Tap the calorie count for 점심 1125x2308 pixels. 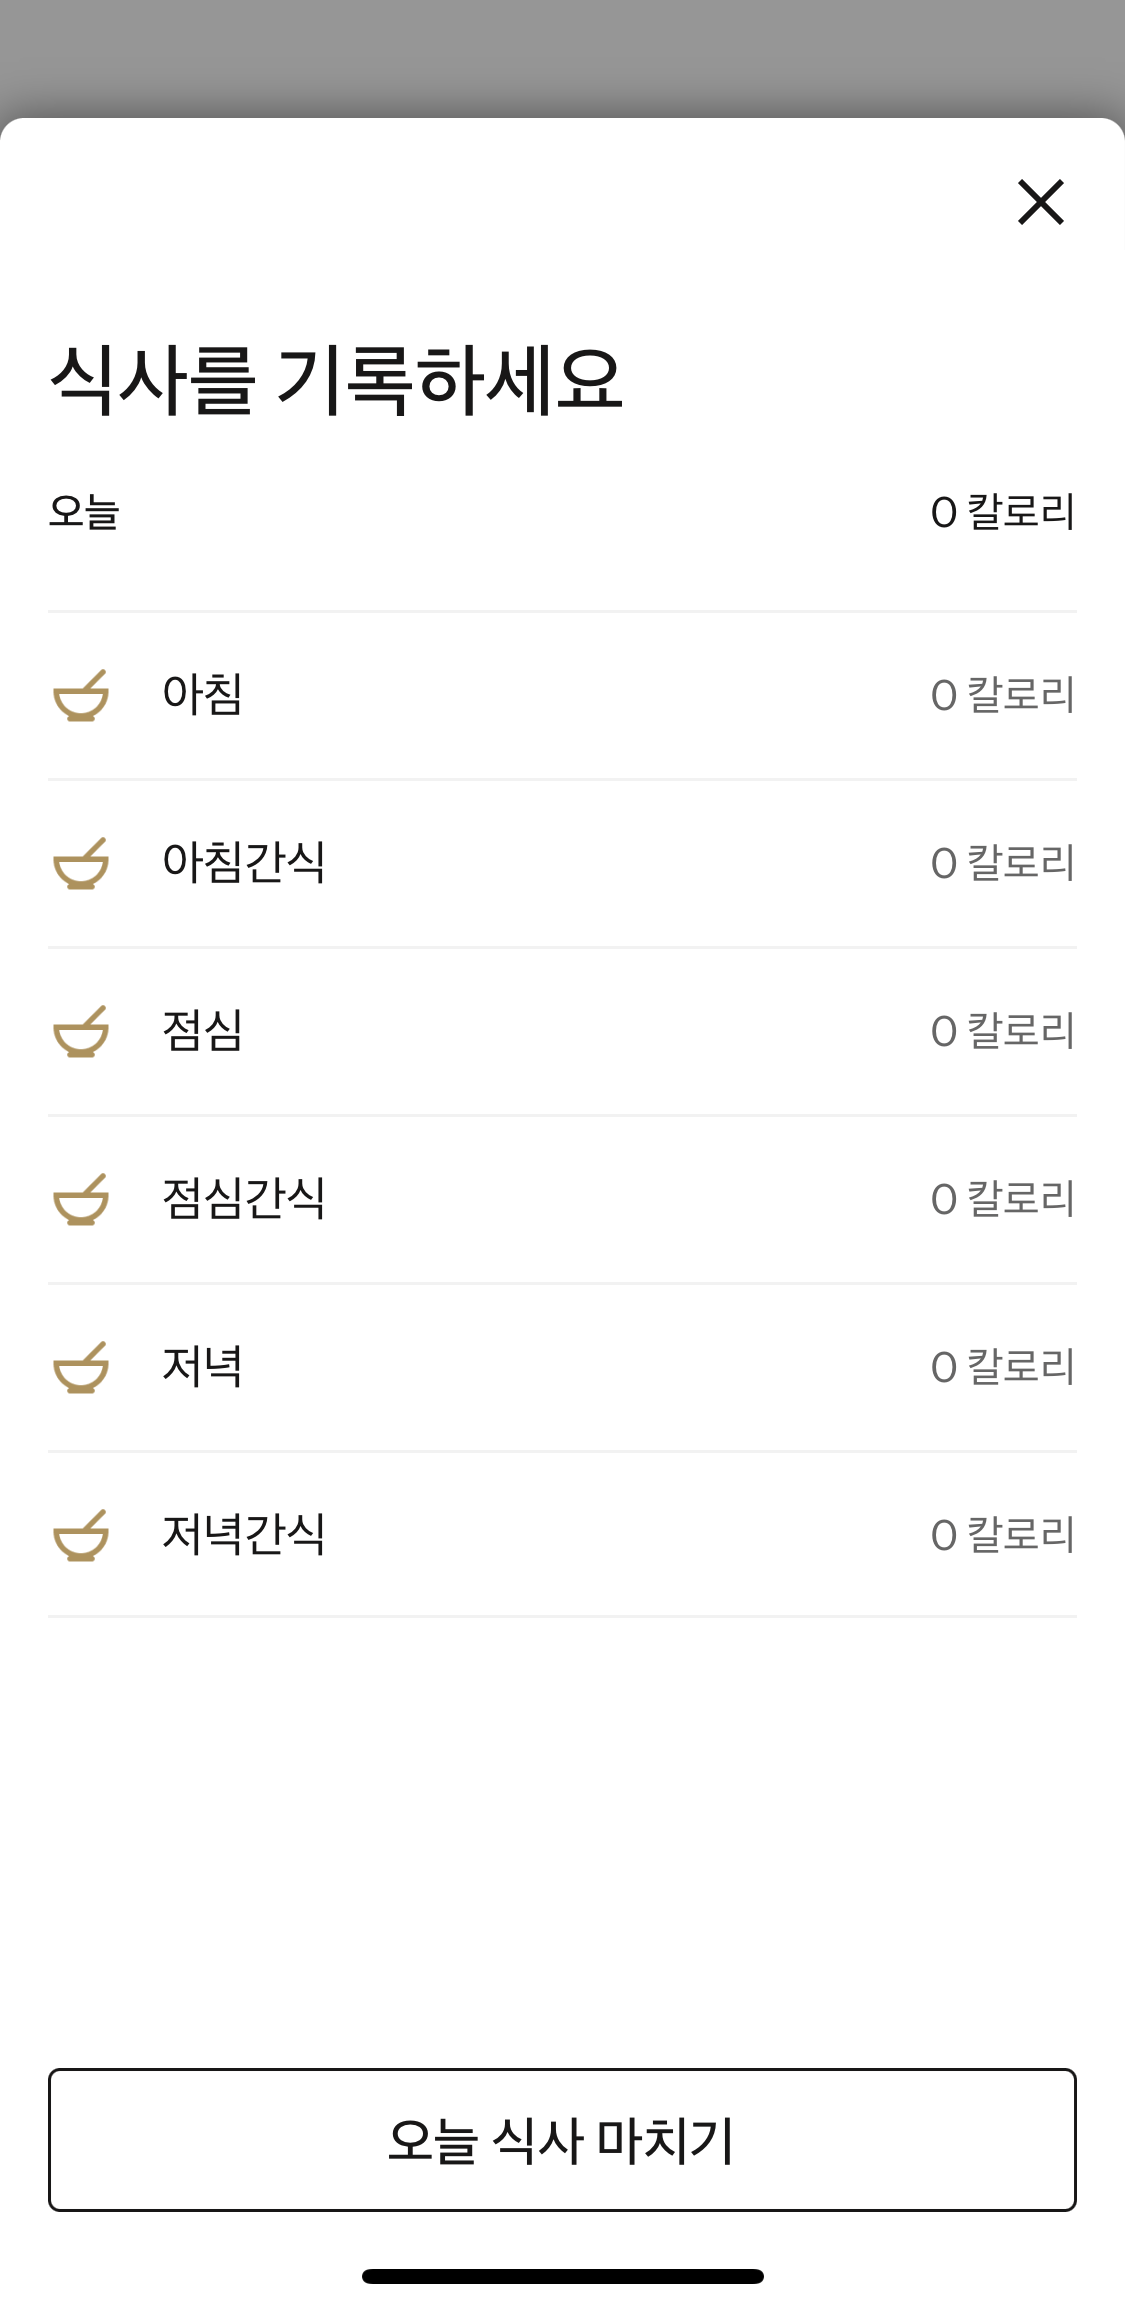pyautogui.click(x=1002, y=1031)
